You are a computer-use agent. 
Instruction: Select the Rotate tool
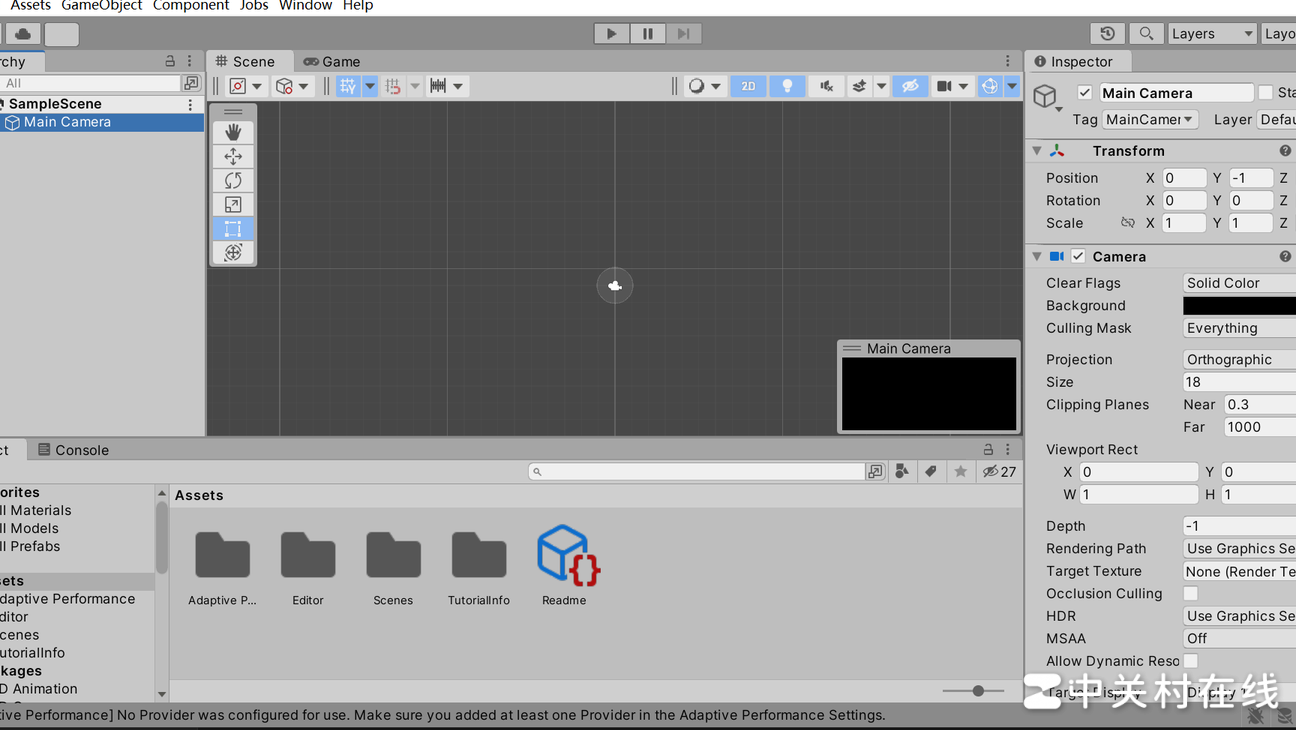(x=233, y=180)
